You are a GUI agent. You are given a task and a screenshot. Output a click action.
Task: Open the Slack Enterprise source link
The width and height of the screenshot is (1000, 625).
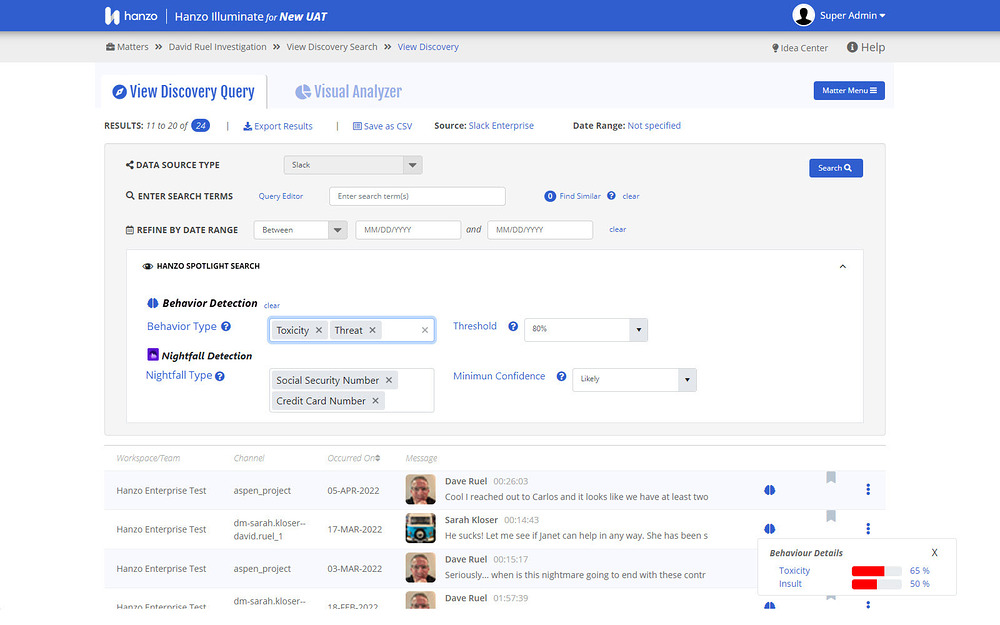(x=501, y=126)
